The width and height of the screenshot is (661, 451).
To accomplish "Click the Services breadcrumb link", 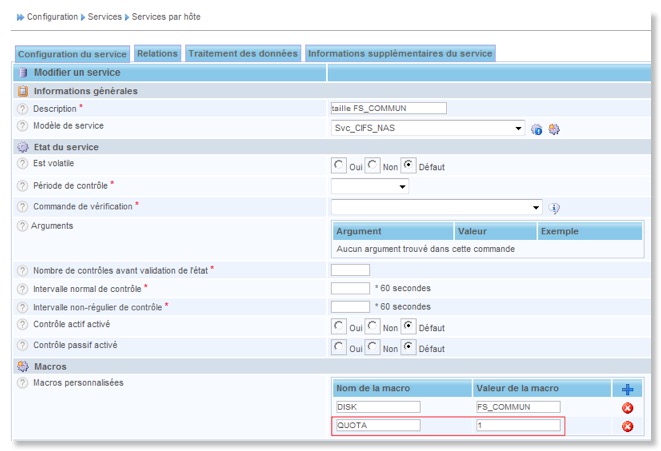I will (106, 17).
